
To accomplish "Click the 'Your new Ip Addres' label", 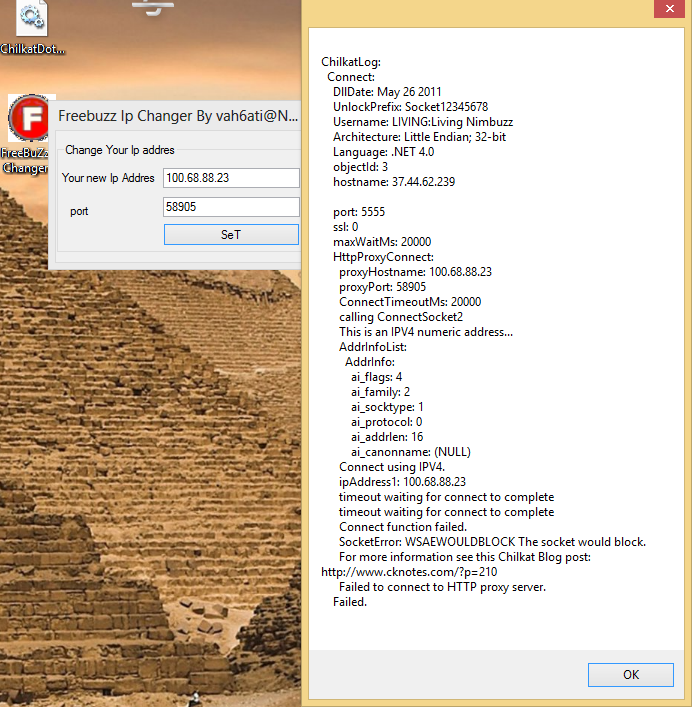I will coord(108,178).
